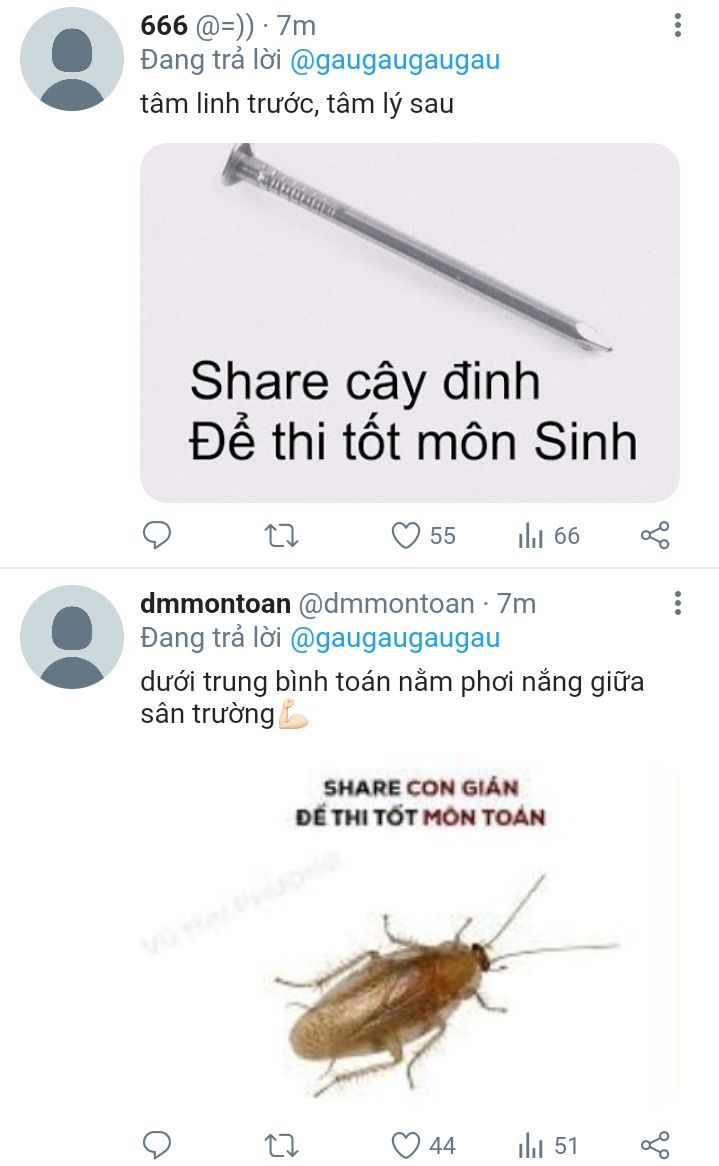Open more options for 666 tweet

point(677,25)
